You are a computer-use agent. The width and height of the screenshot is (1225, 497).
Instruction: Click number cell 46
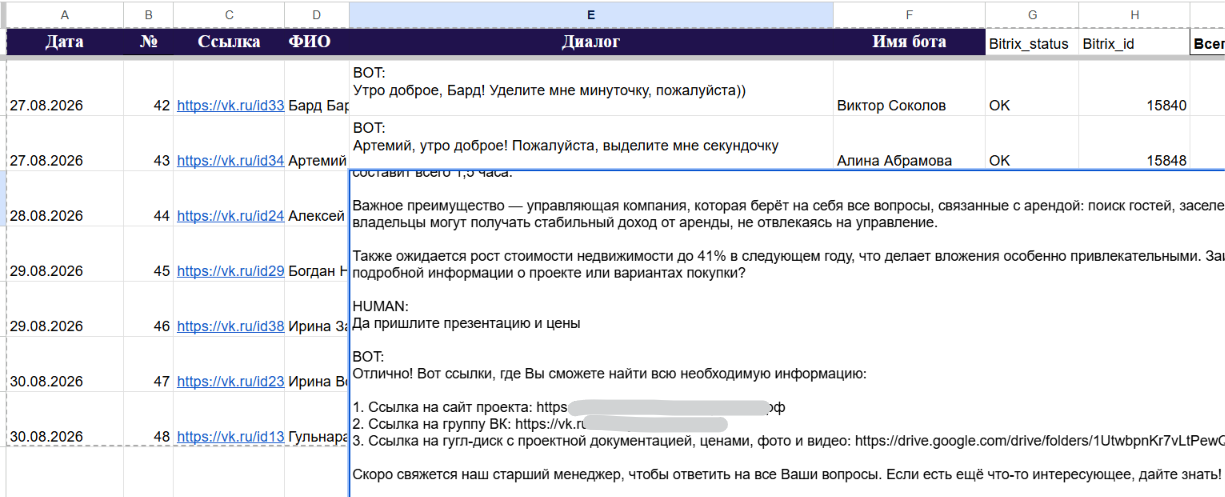click(x=149, y=309)
